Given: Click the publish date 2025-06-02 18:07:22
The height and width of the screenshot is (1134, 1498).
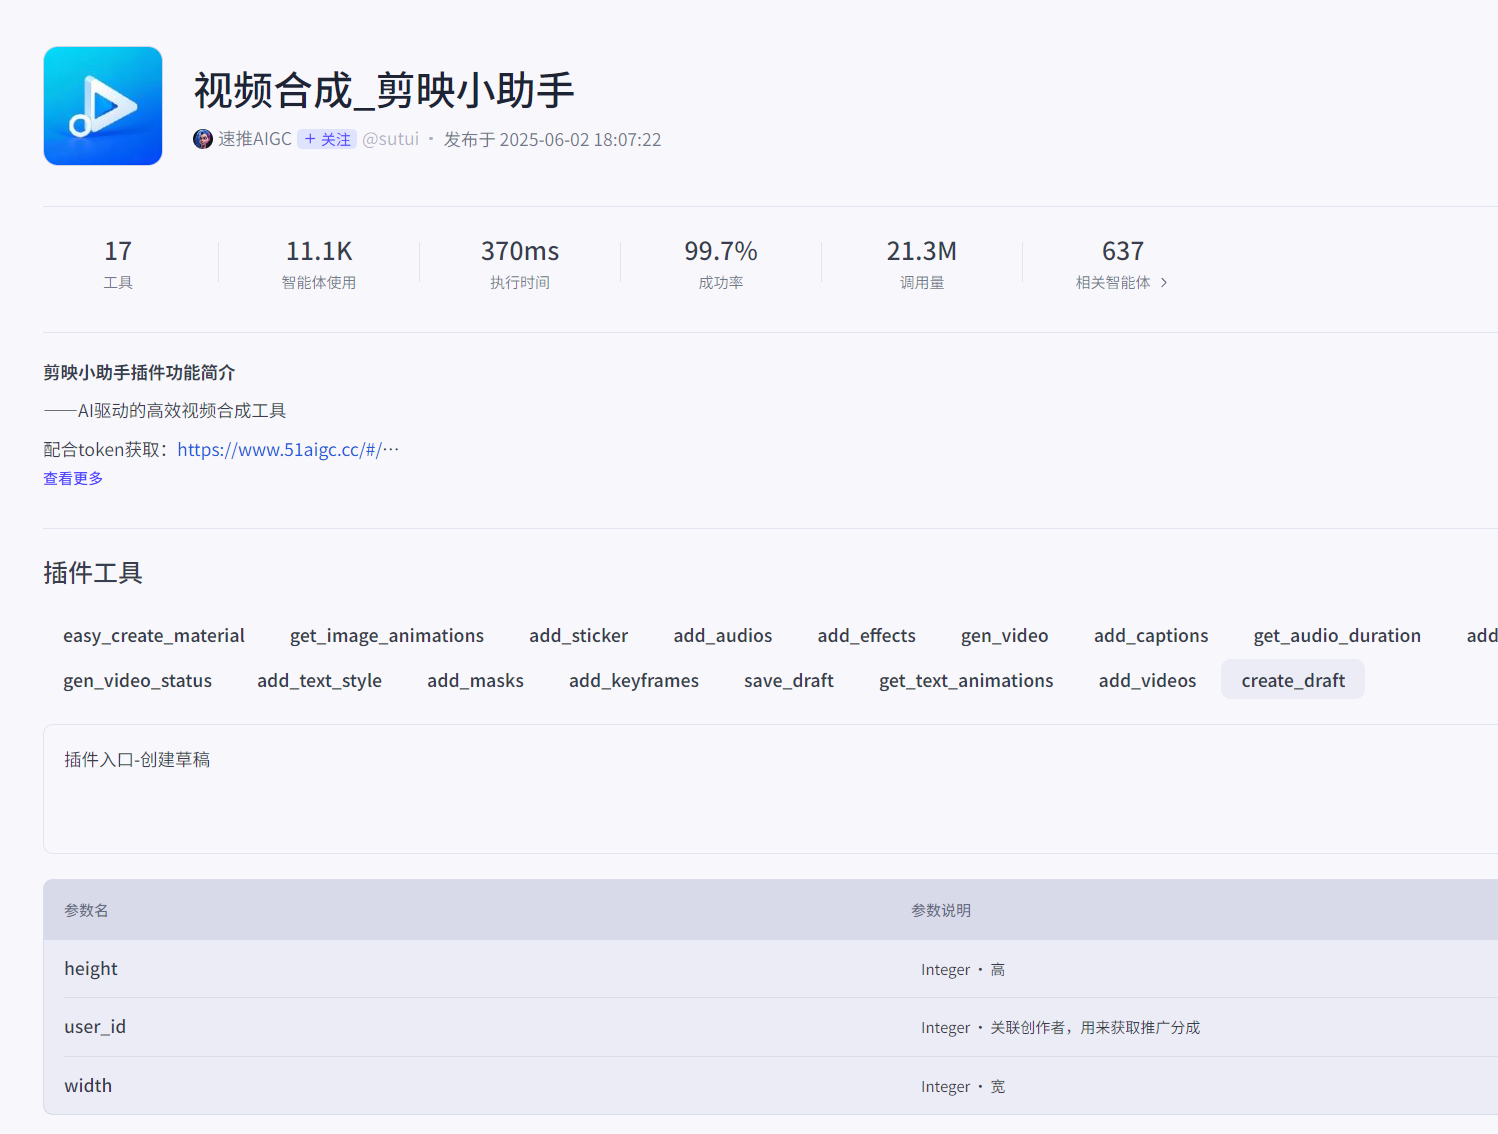Looking at the screenshot, I should [580, 140].
